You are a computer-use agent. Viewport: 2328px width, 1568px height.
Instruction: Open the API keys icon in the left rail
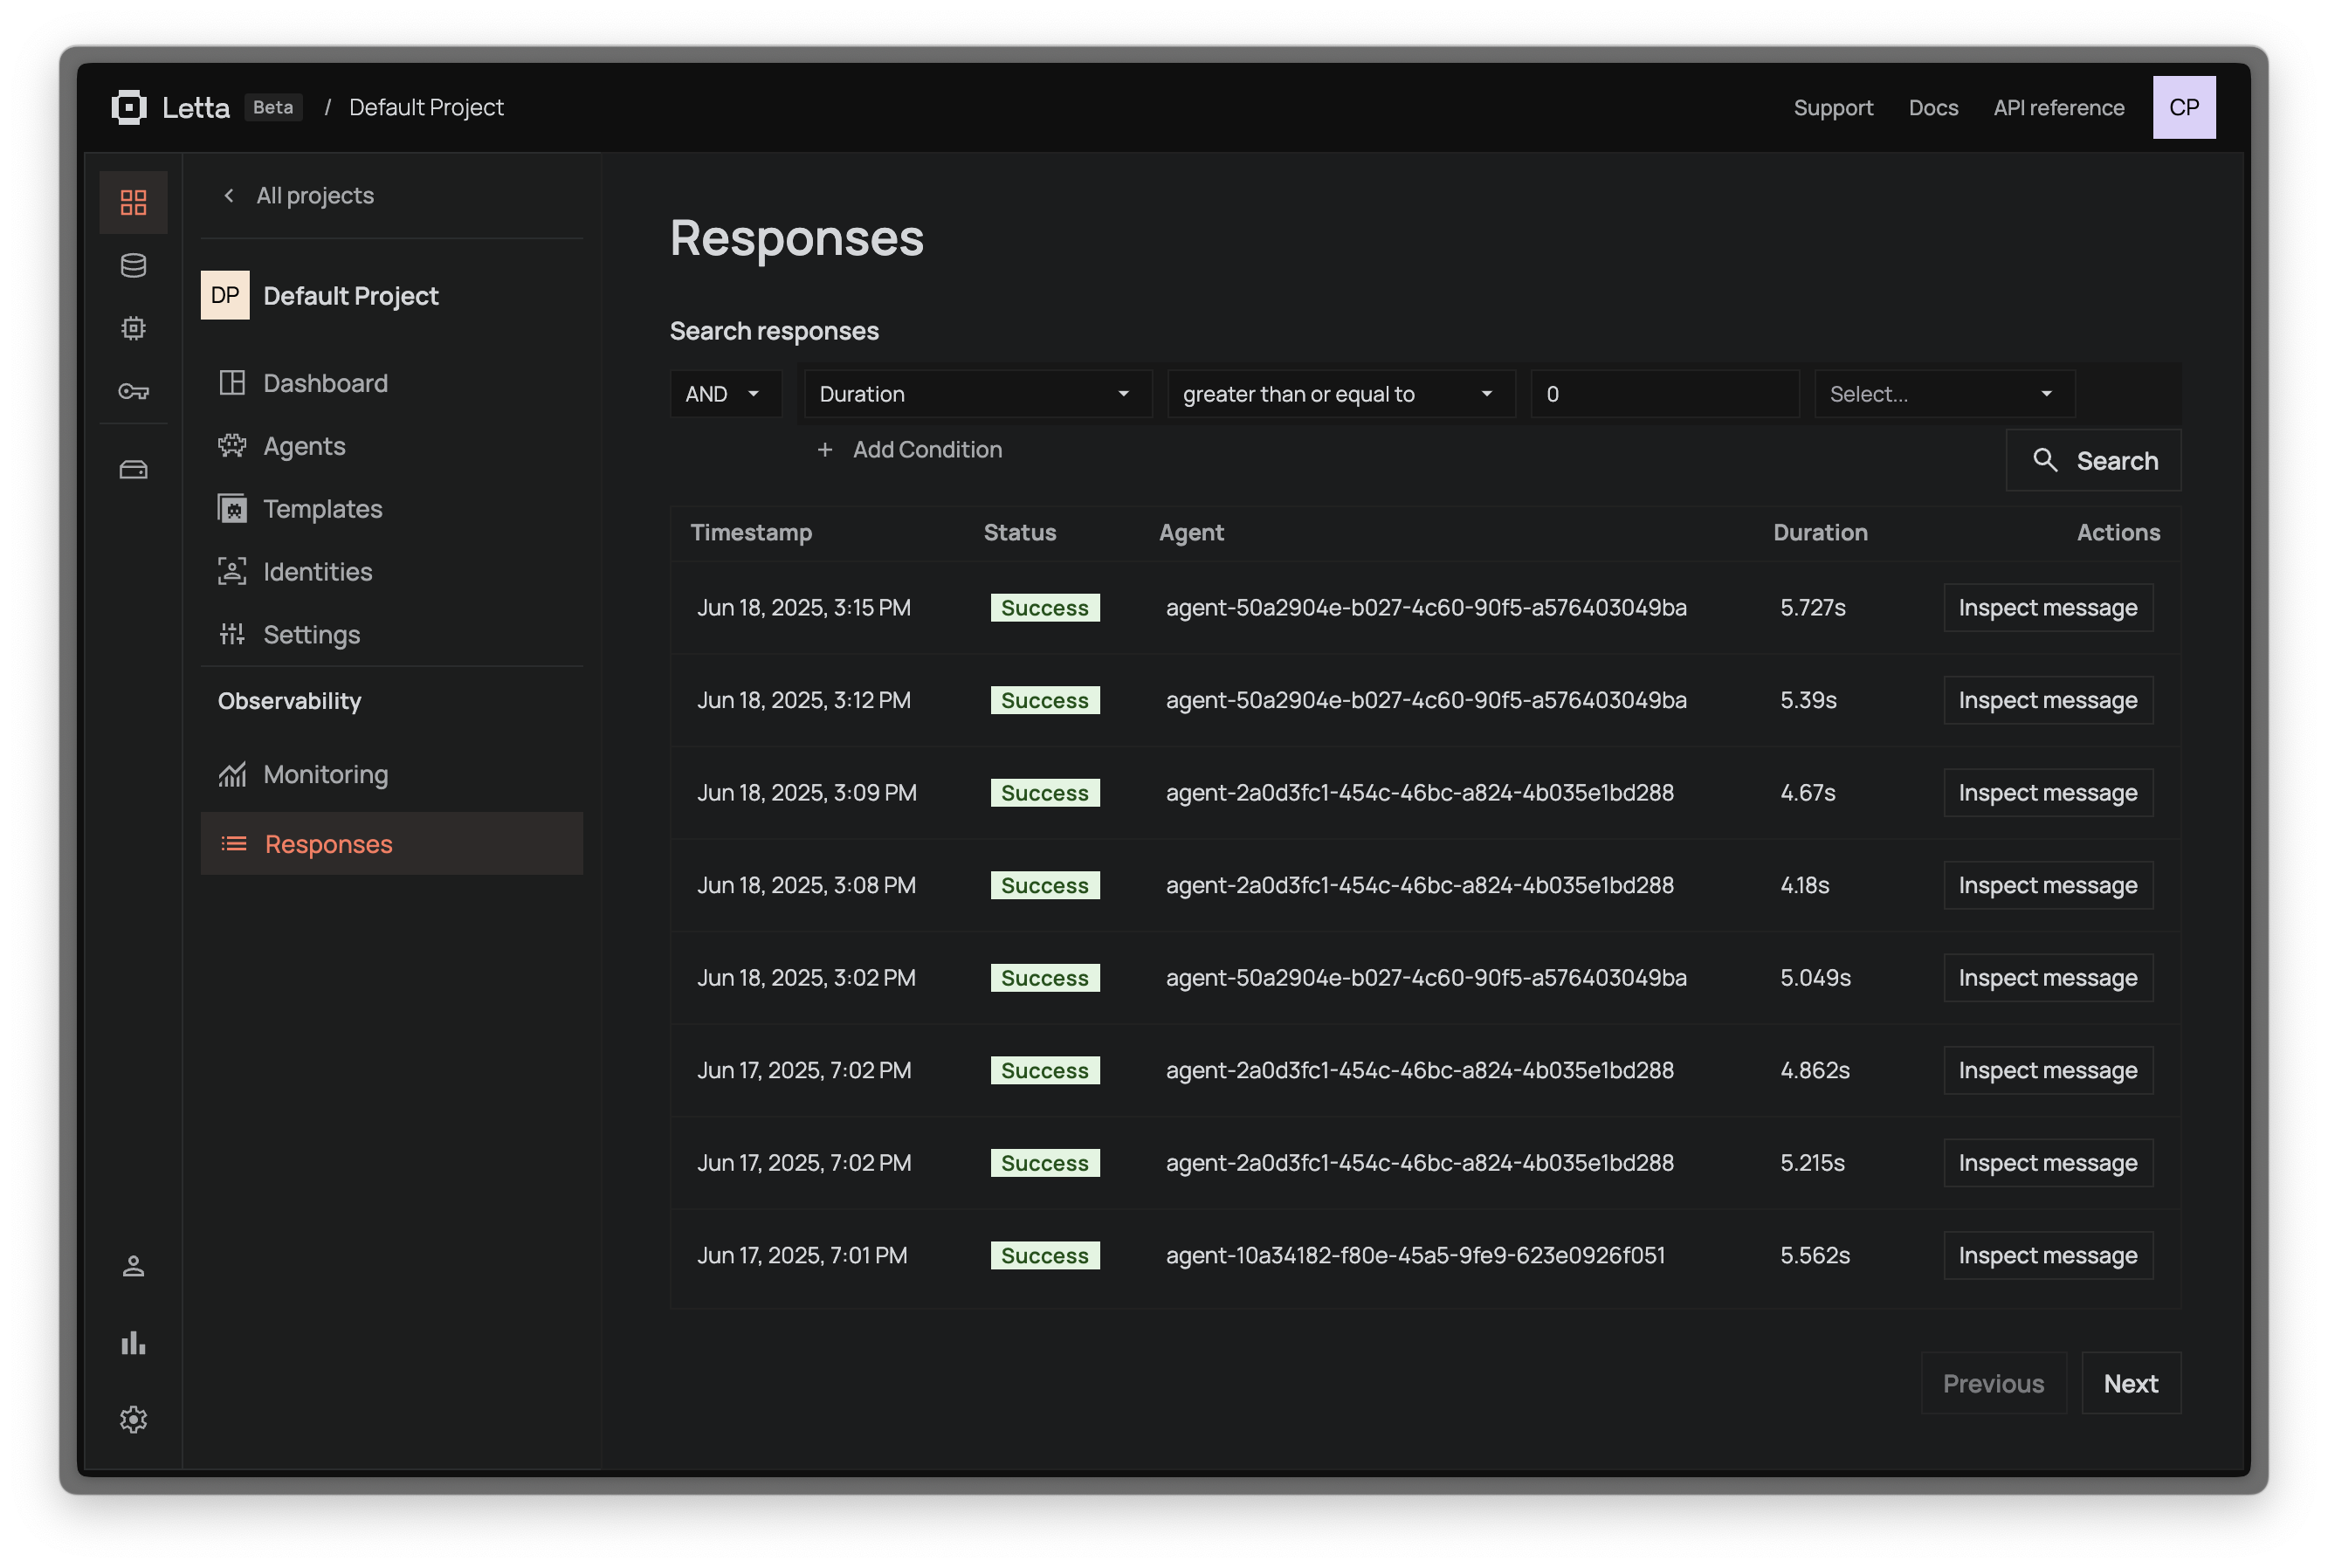pos(133,391)
